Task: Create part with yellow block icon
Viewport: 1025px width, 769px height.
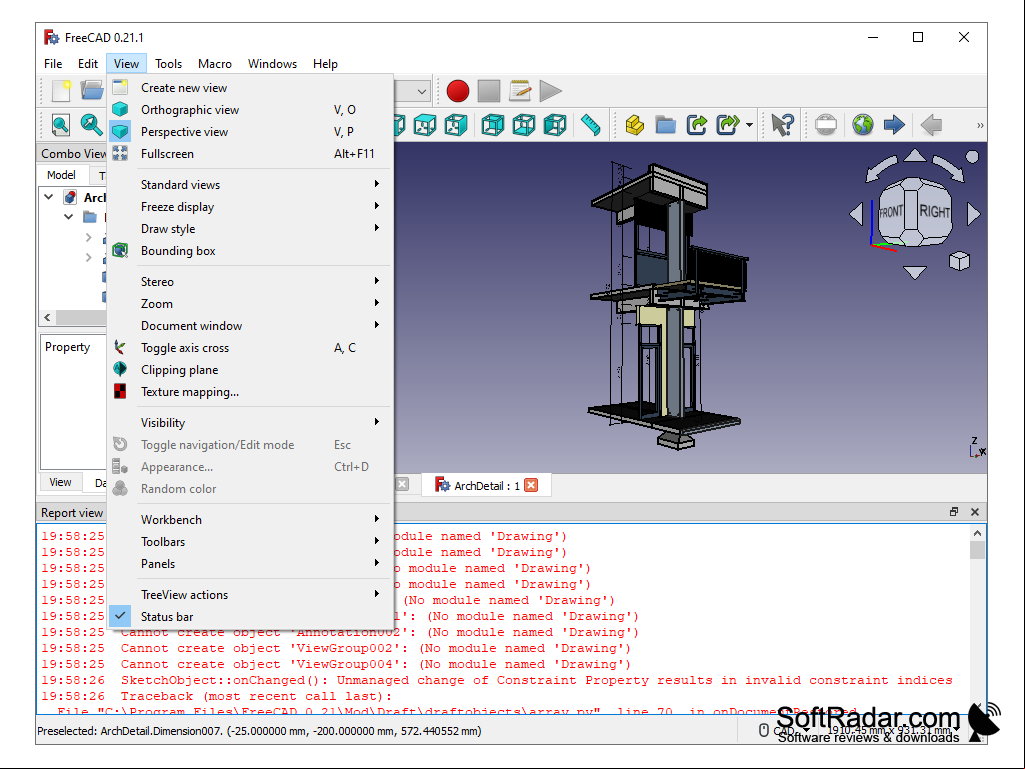Action: pyautogui.click(x=634, y=125)
